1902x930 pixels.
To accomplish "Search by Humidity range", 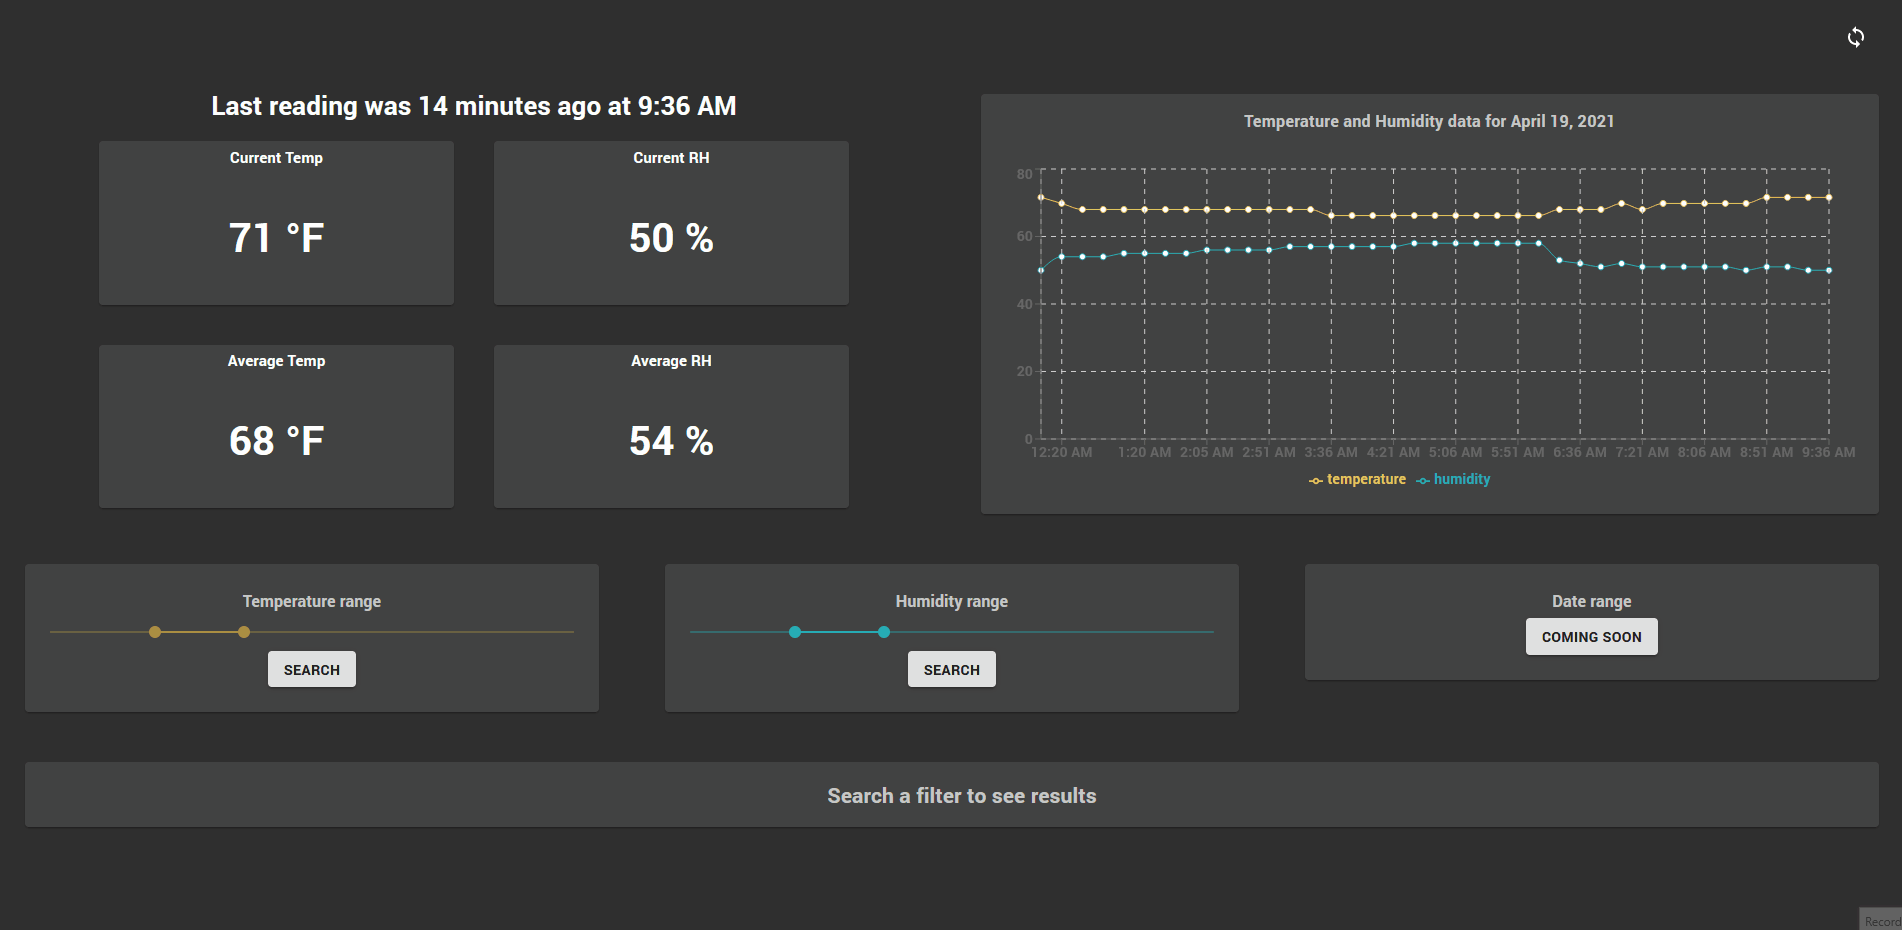I will coord(952,670).
